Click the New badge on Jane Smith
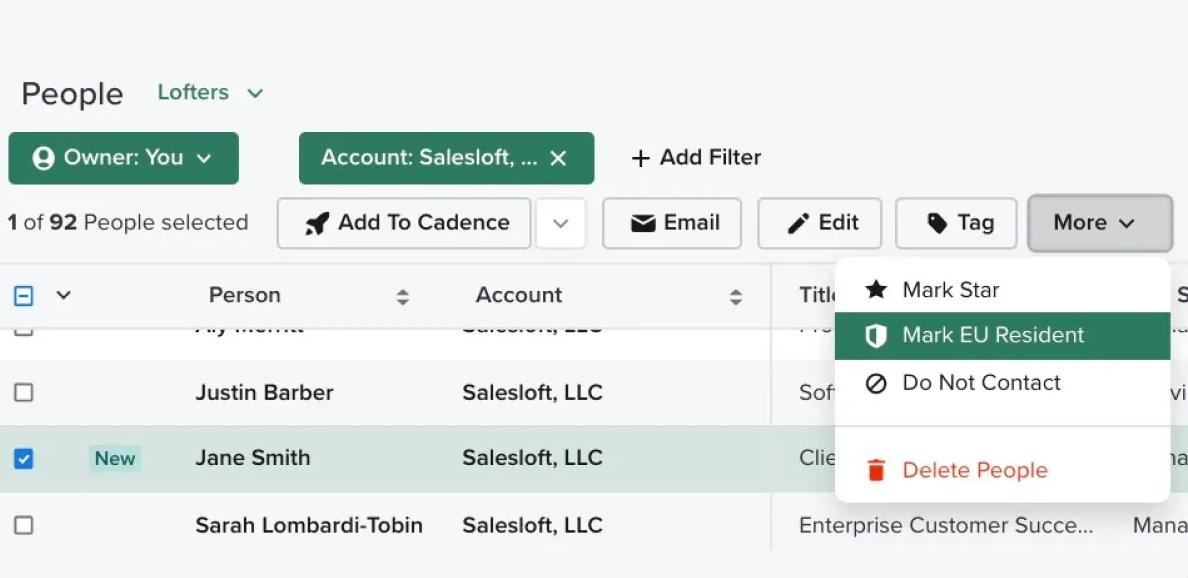Viewport: 1188px width, 578px height. click(x=115, y=458)
